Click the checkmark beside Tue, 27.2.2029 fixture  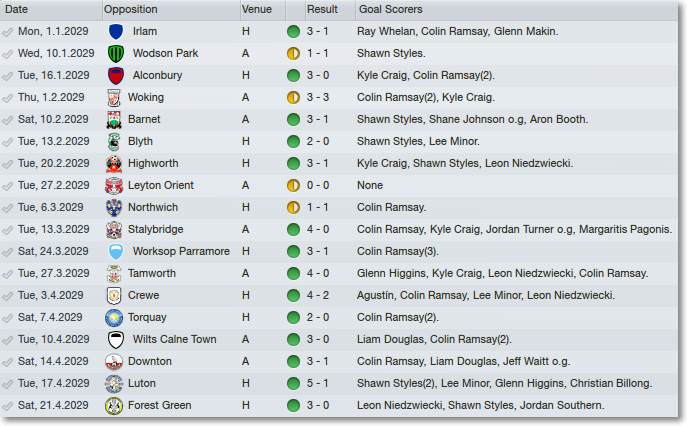pyautogui.click(x=7, y=186)
